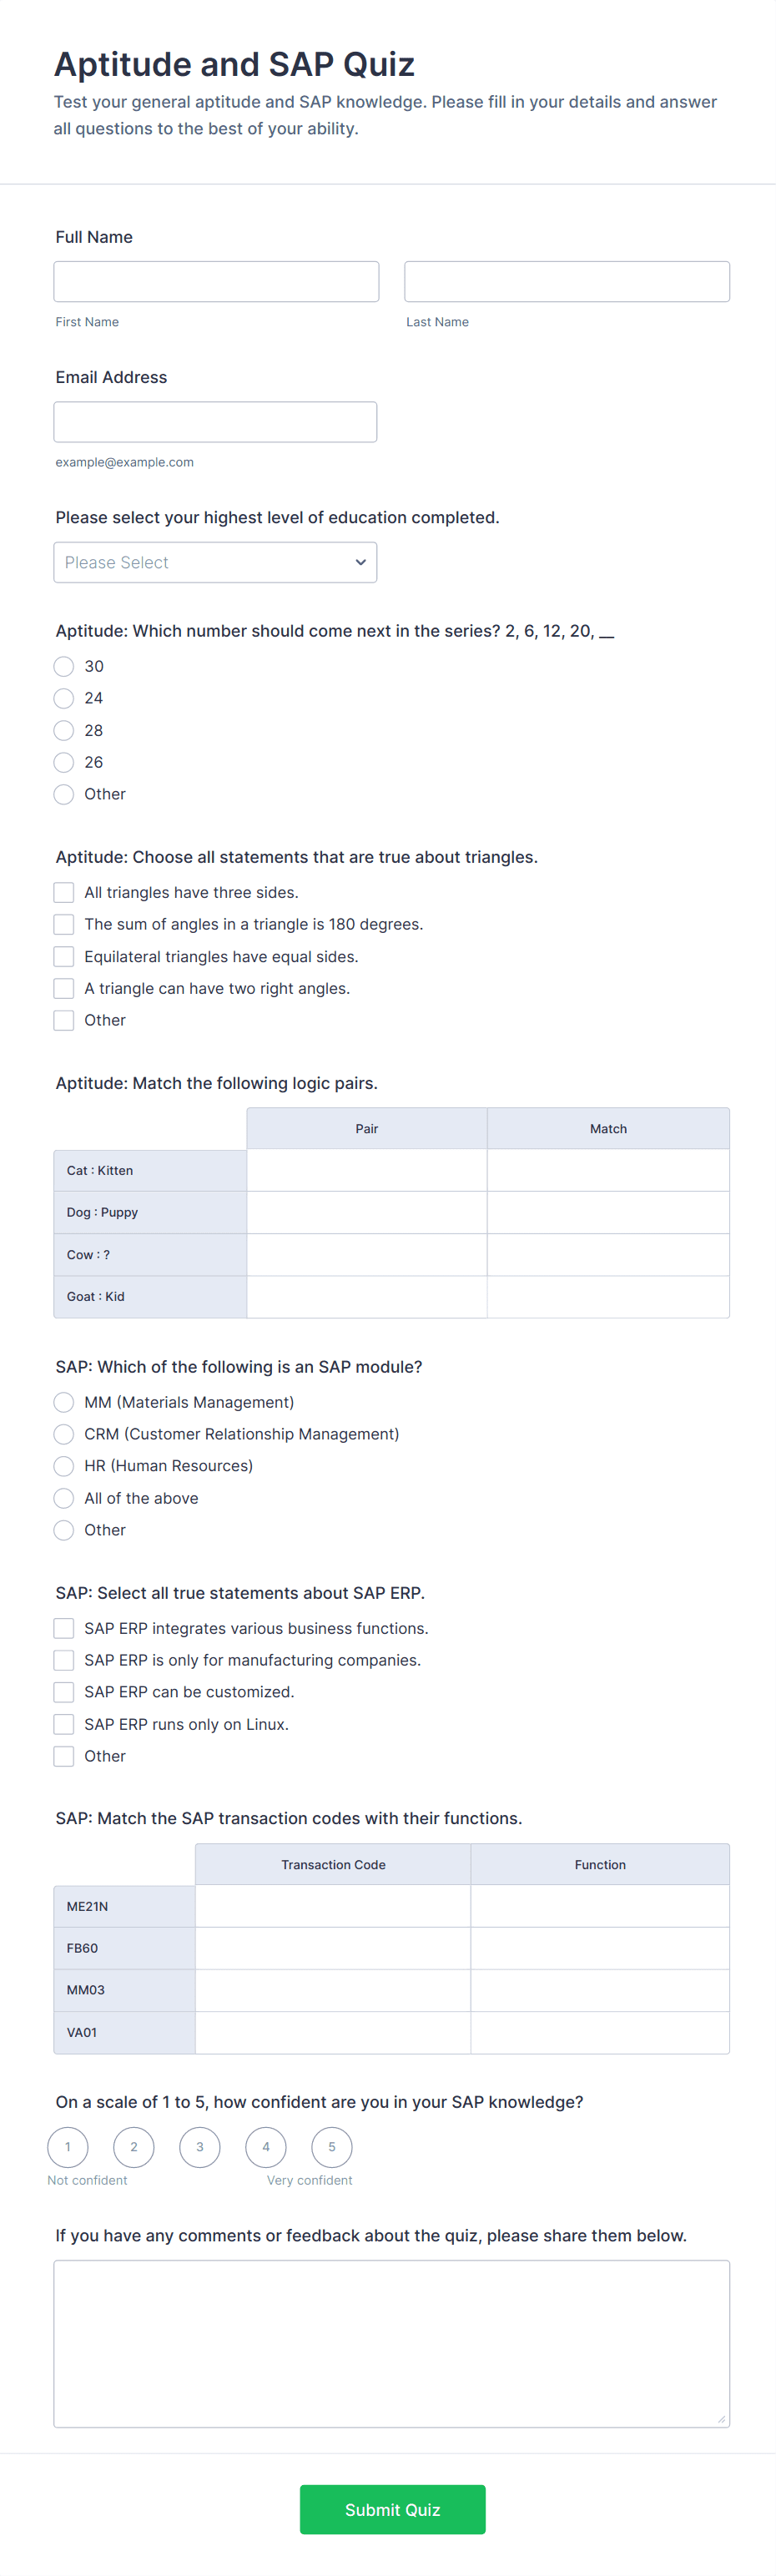776x2576 pixels.
Task: Click Transaction Code cell for VA01
Action: tap(333, 2032)
